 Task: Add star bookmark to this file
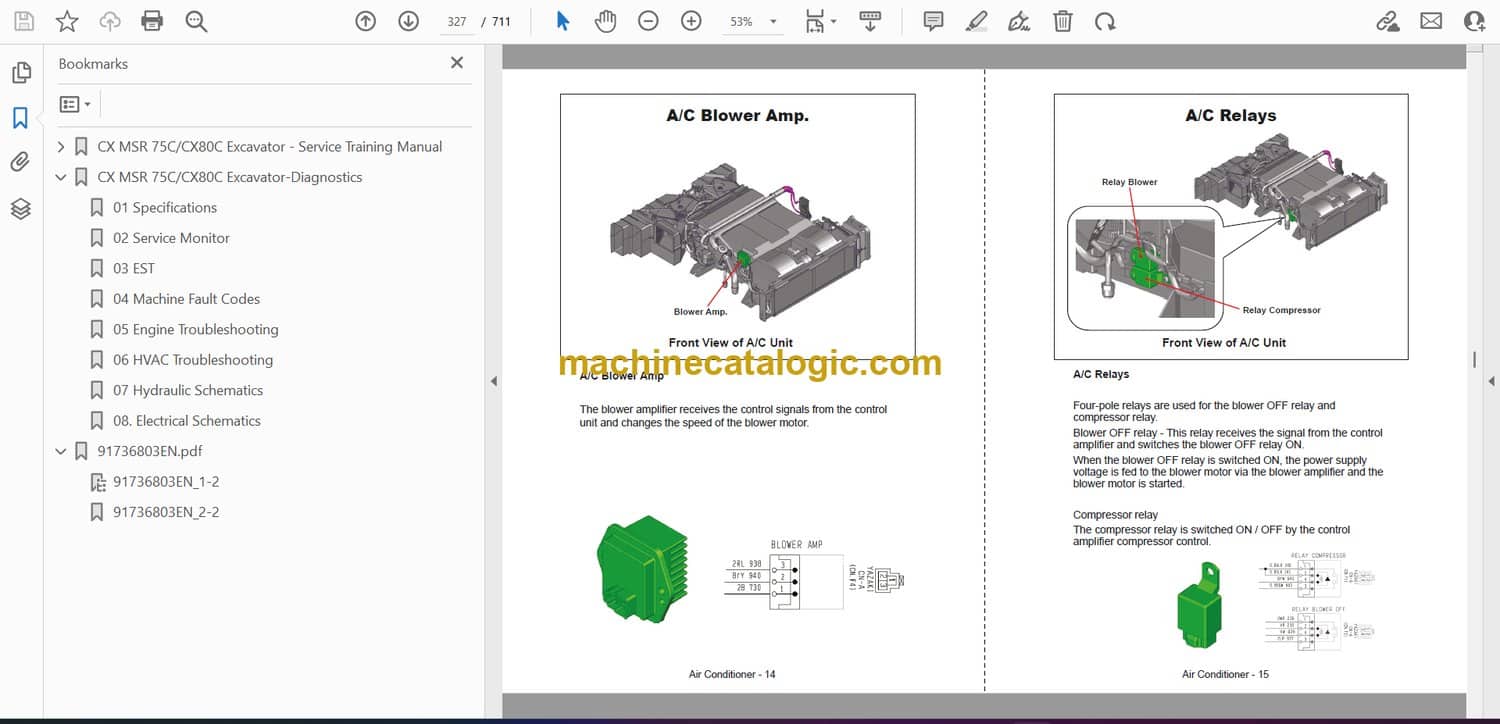[x=66, y=21]
